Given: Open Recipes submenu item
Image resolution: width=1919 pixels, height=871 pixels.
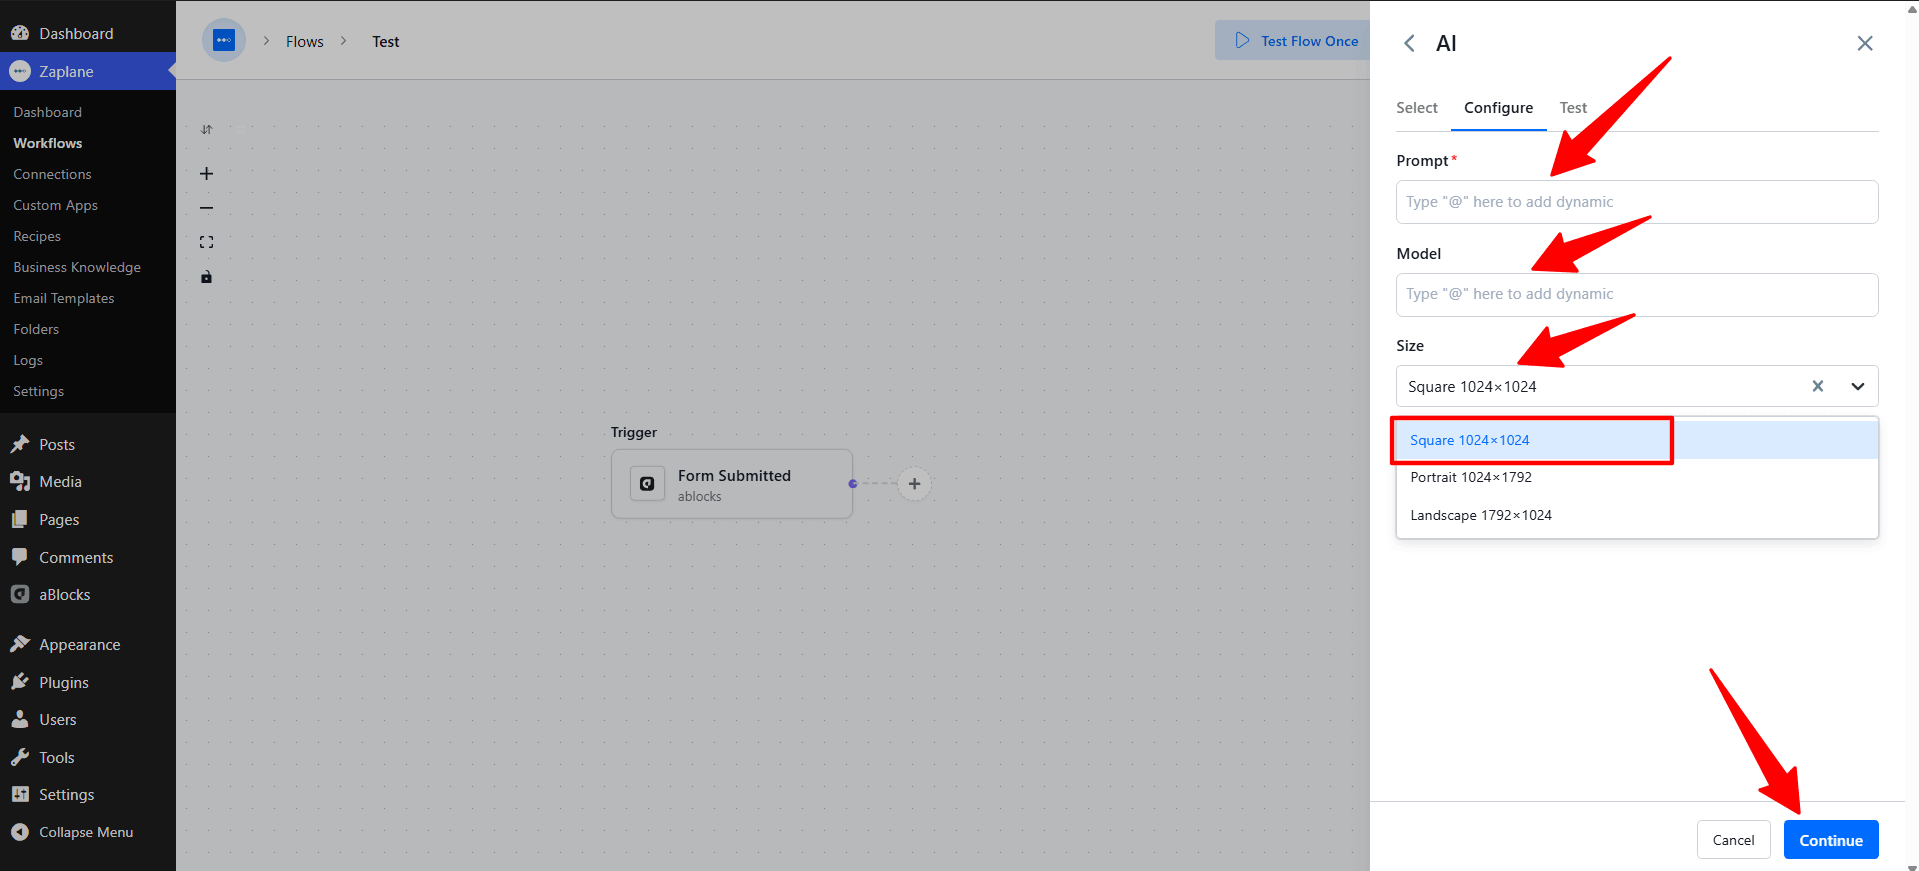Looking at the screenshot, I should click(37, 236).
